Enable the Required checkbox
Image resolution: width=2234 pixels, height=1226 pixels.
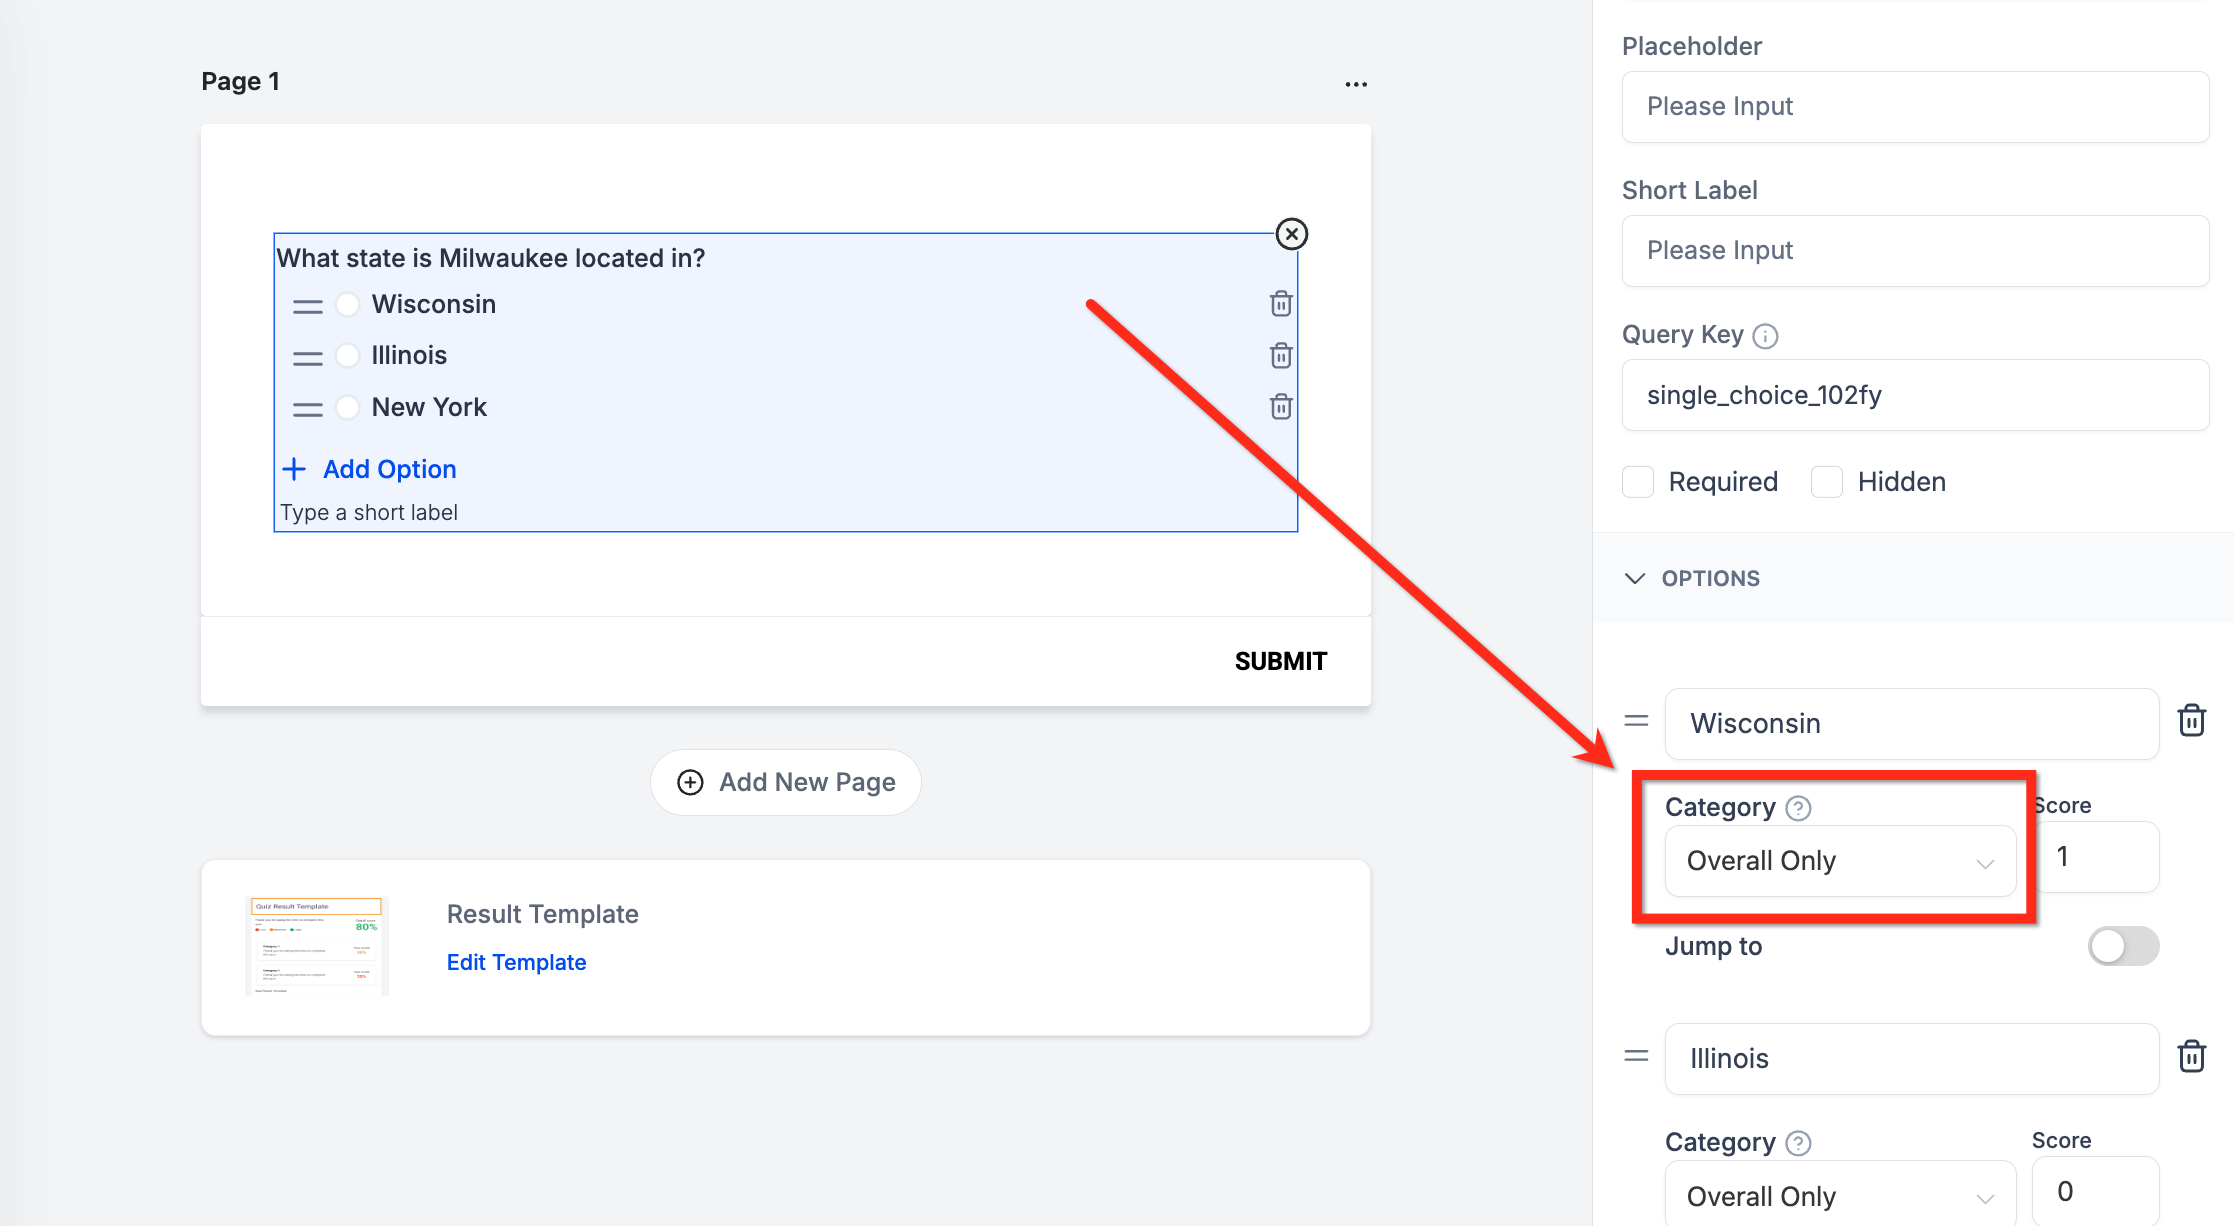pos(1638,482)
